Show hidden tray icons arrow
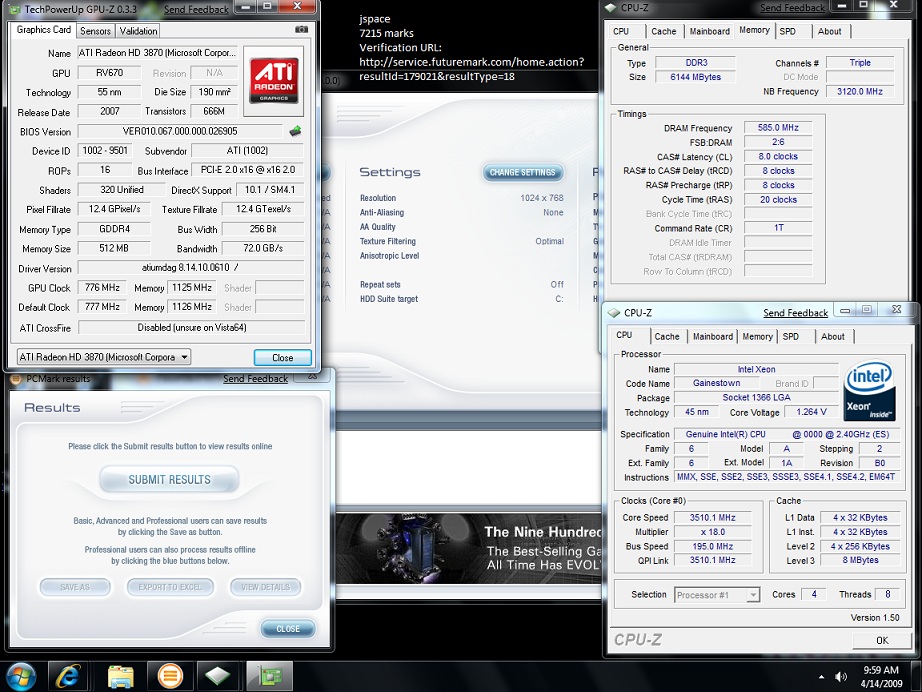This screenshot has height=692, width=922. tap(821, 677)
